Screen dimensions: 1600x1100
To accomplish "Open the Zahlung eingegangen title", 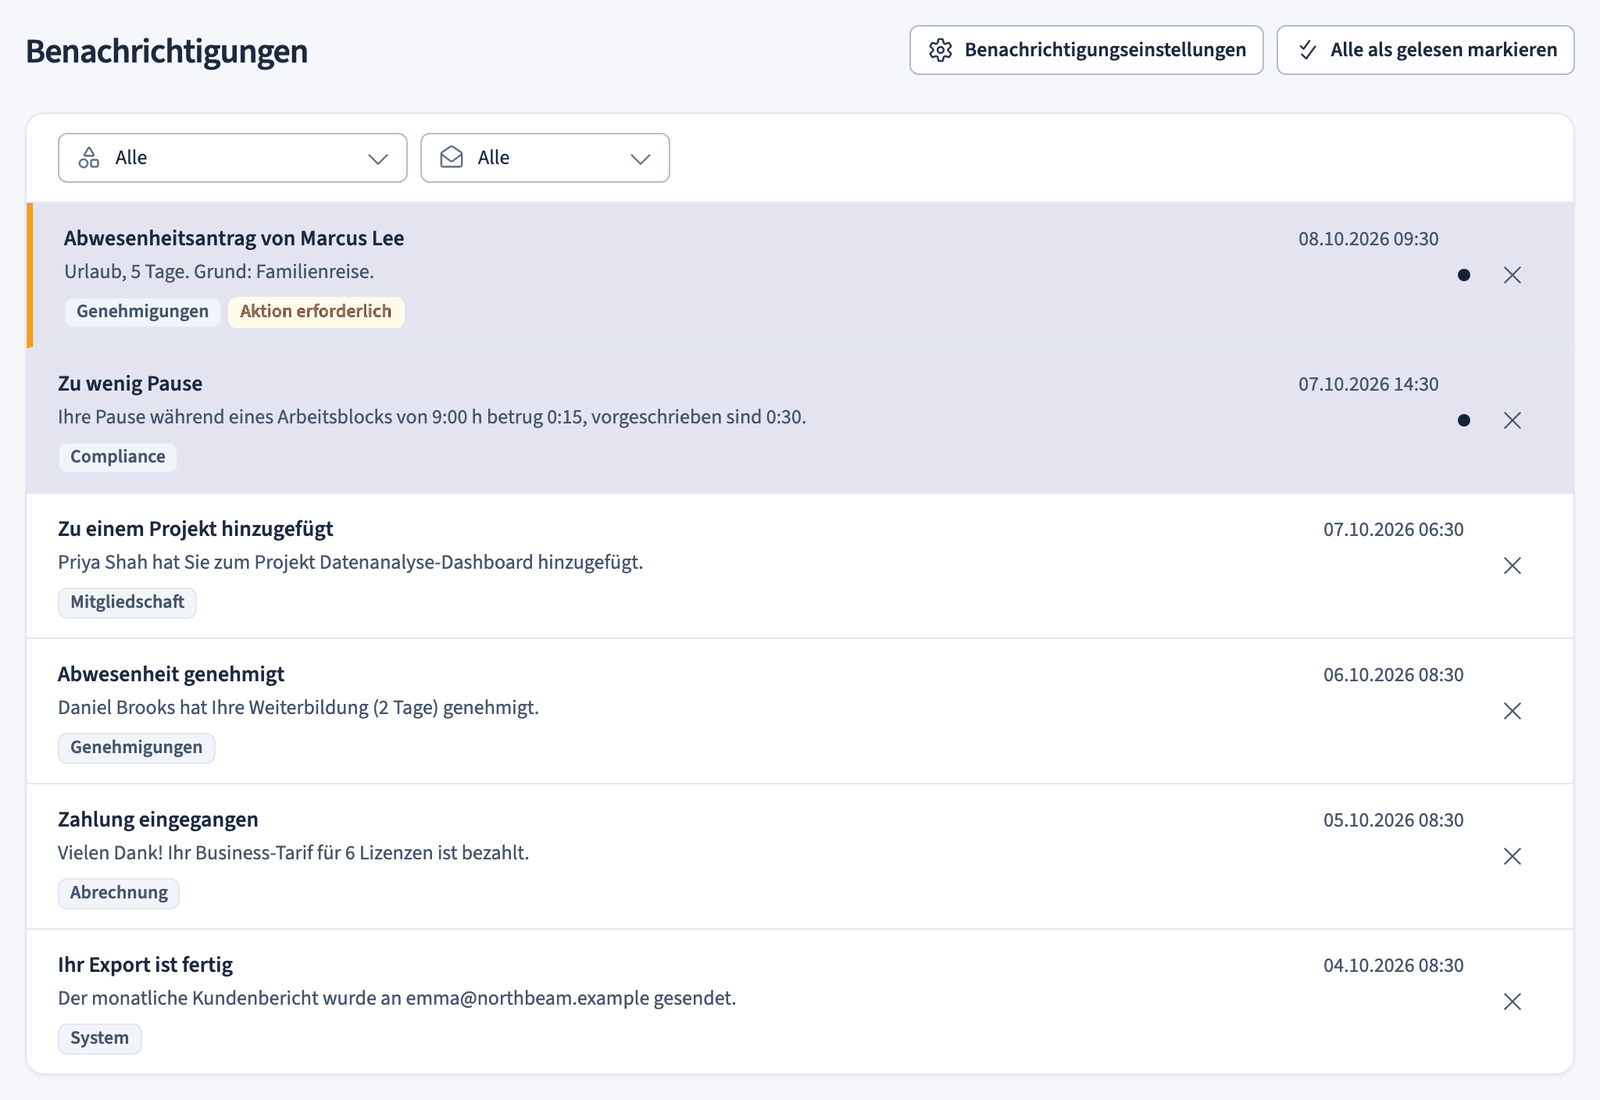I will 158,819.
